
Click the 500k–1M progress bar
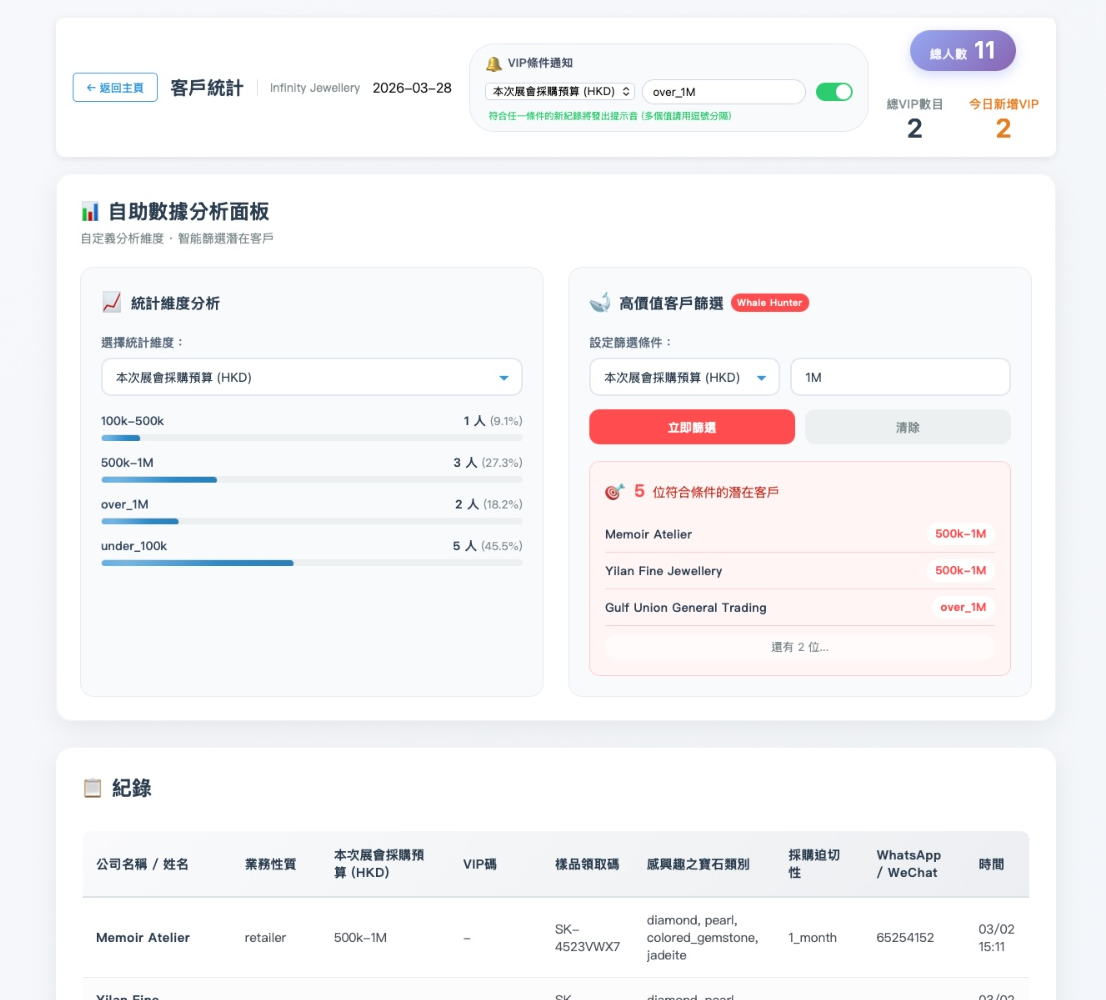coord(312,480)
